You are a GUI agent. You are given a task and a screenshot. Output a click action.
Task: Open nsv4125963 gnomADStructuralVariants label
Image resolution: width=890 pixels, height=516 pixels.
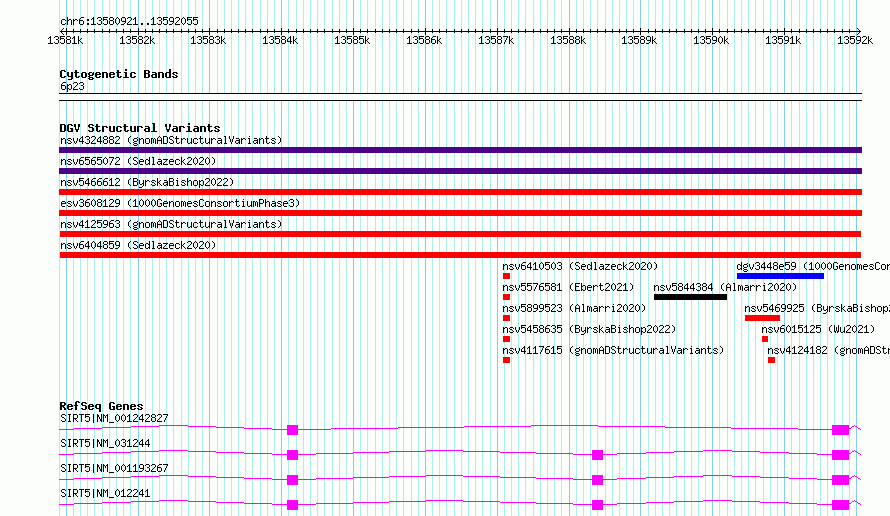click(x=171, y=224)
